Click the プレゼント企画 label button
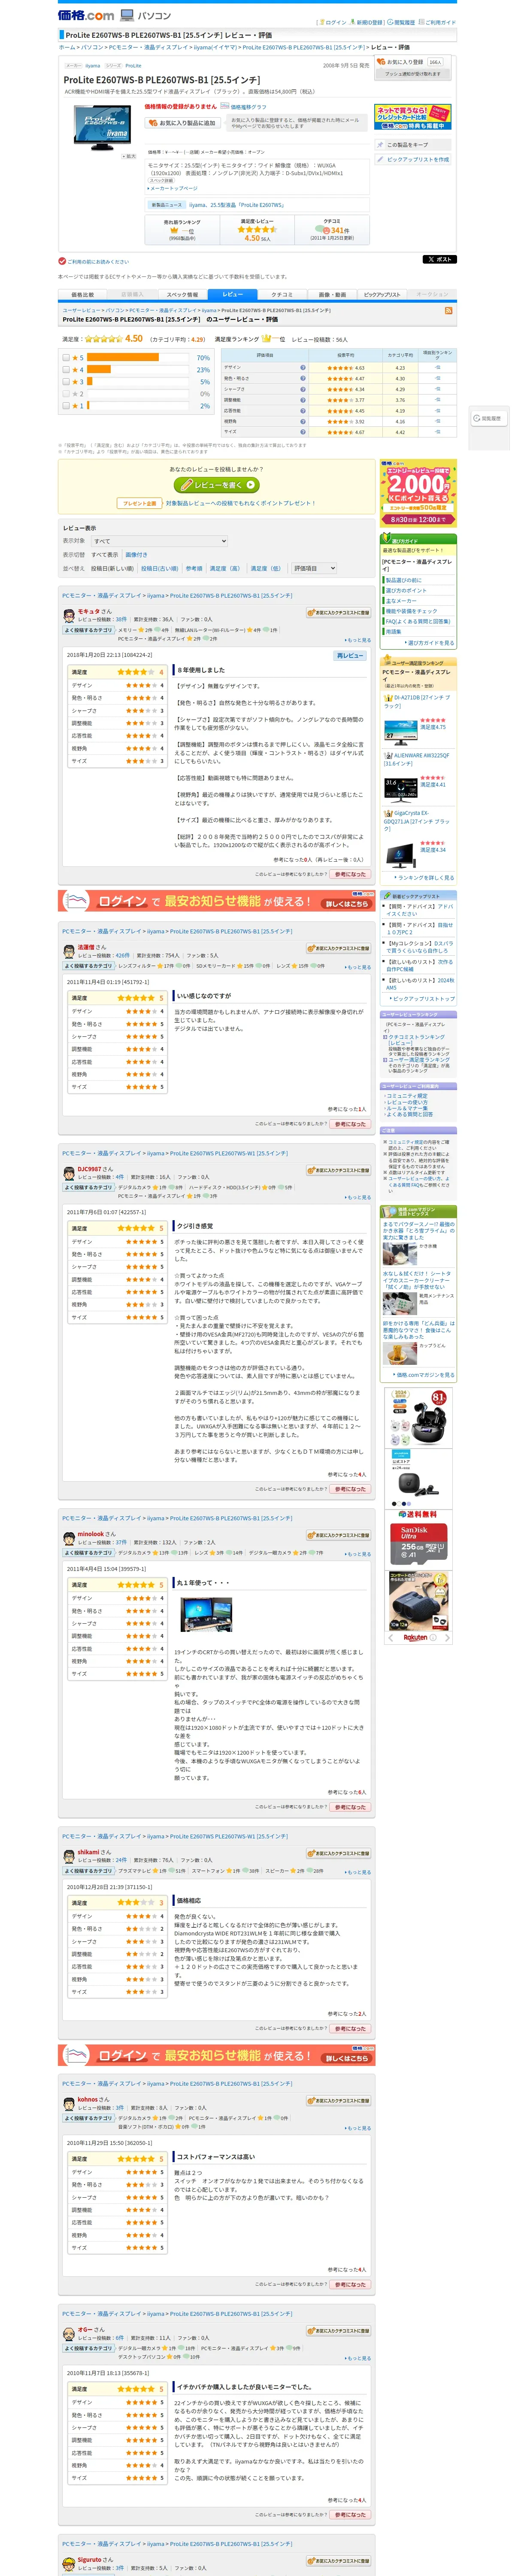 pos(139,503)
